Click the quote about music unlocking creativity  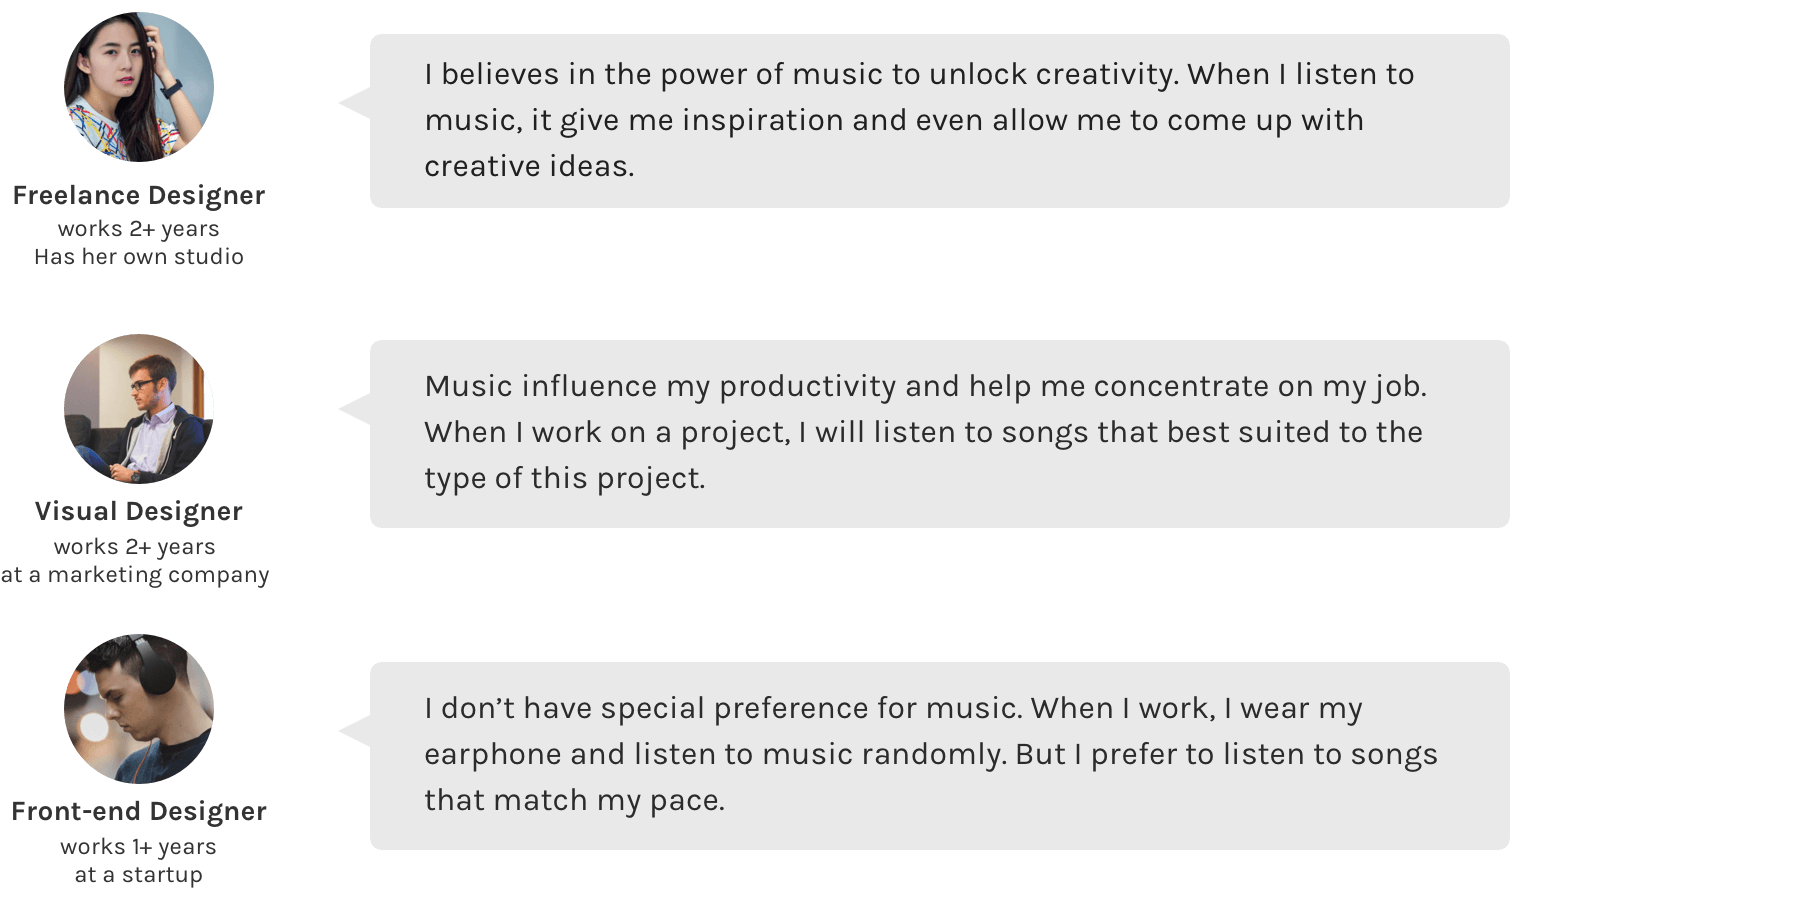940,121
